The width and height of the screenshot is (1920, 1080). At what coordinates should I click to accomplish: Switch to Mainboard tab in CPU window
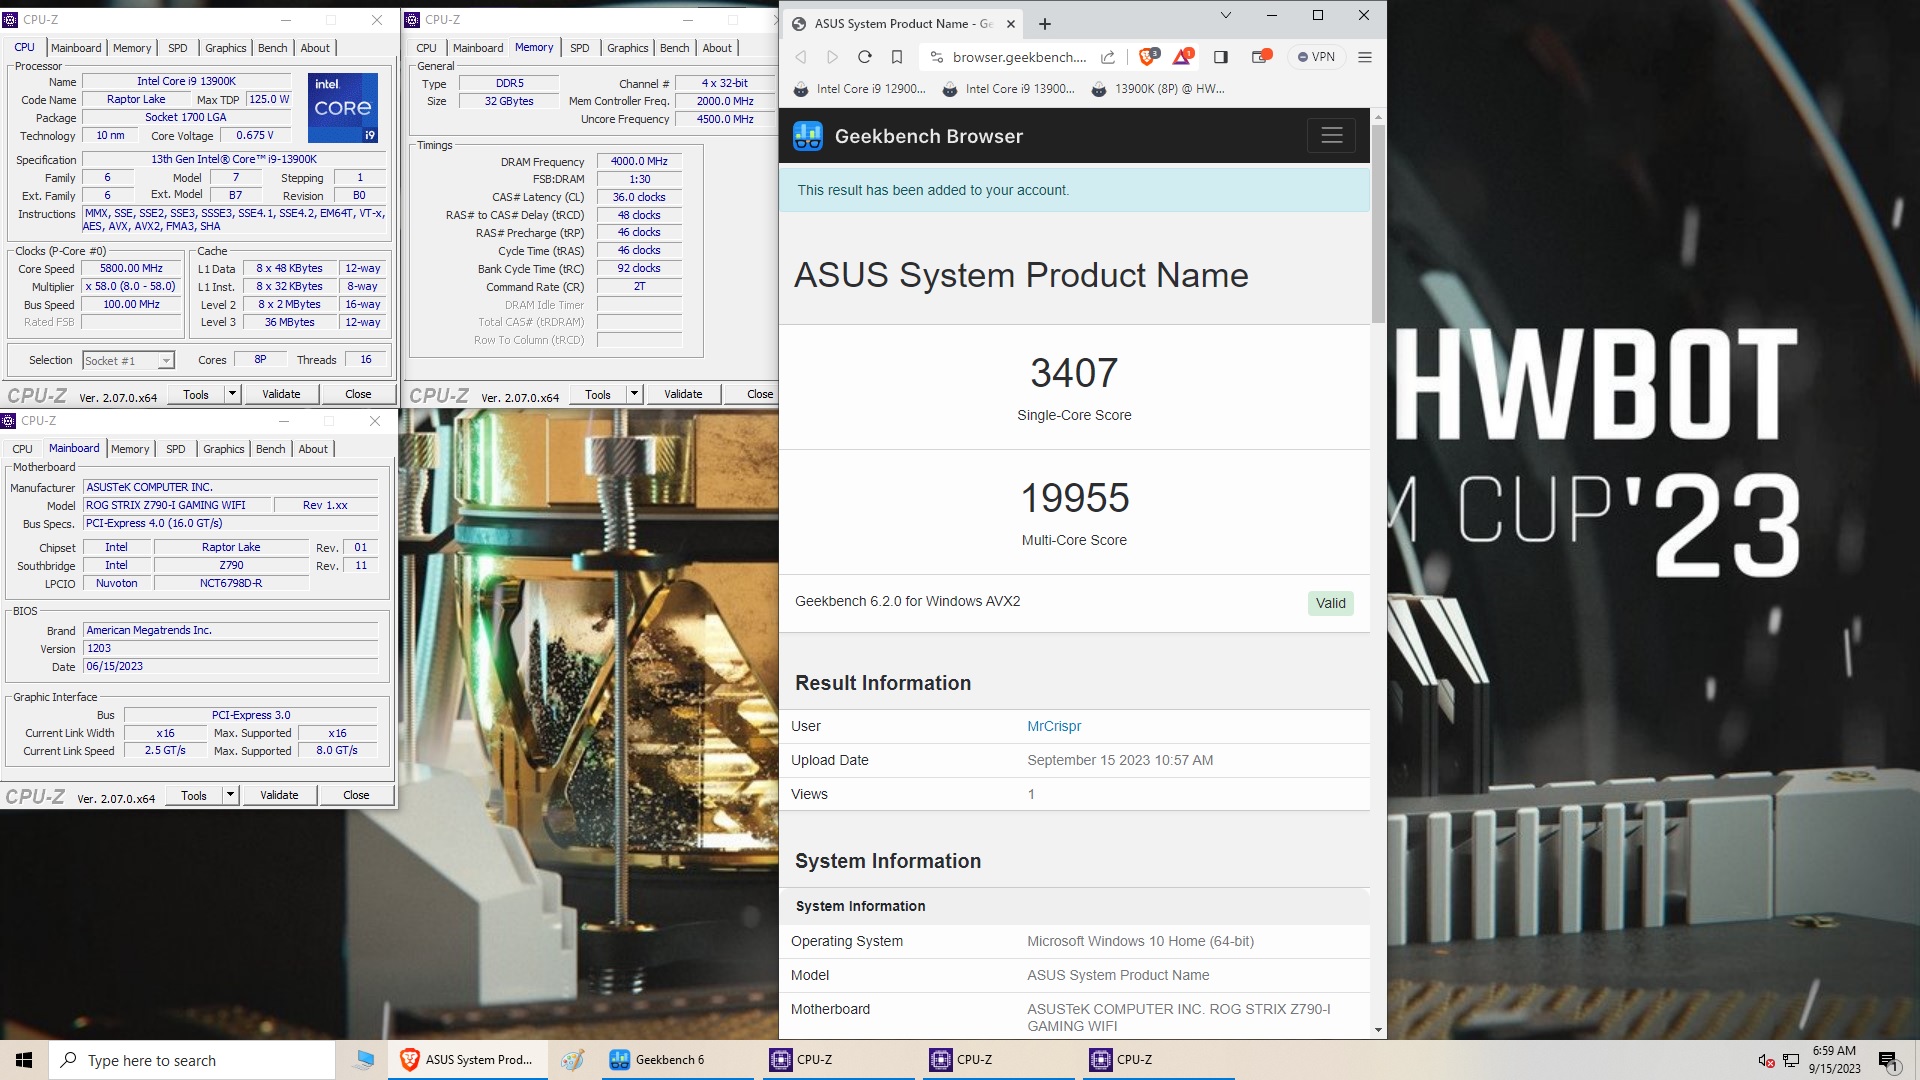pyautogui.click(x=76, y=48)
